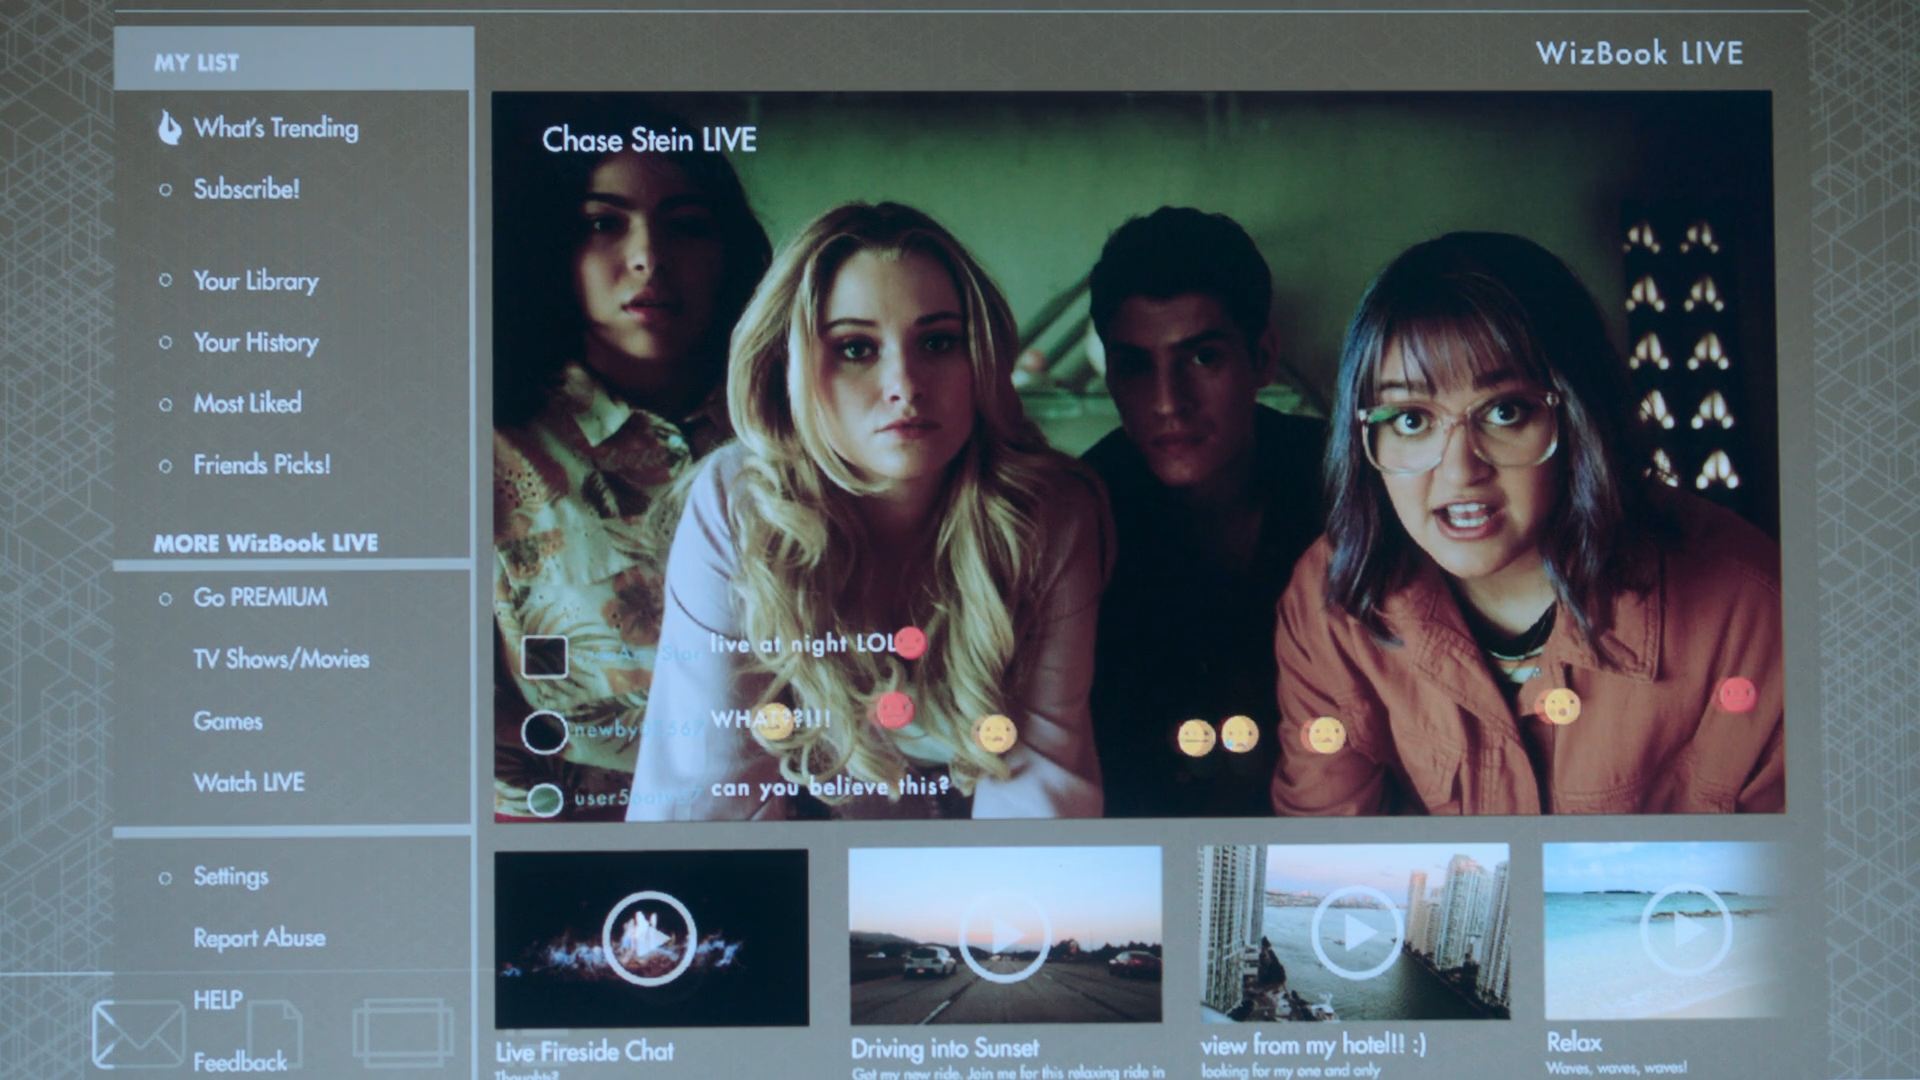
Task: Play the Live Fireside Chat video
Action: (650, 938)
